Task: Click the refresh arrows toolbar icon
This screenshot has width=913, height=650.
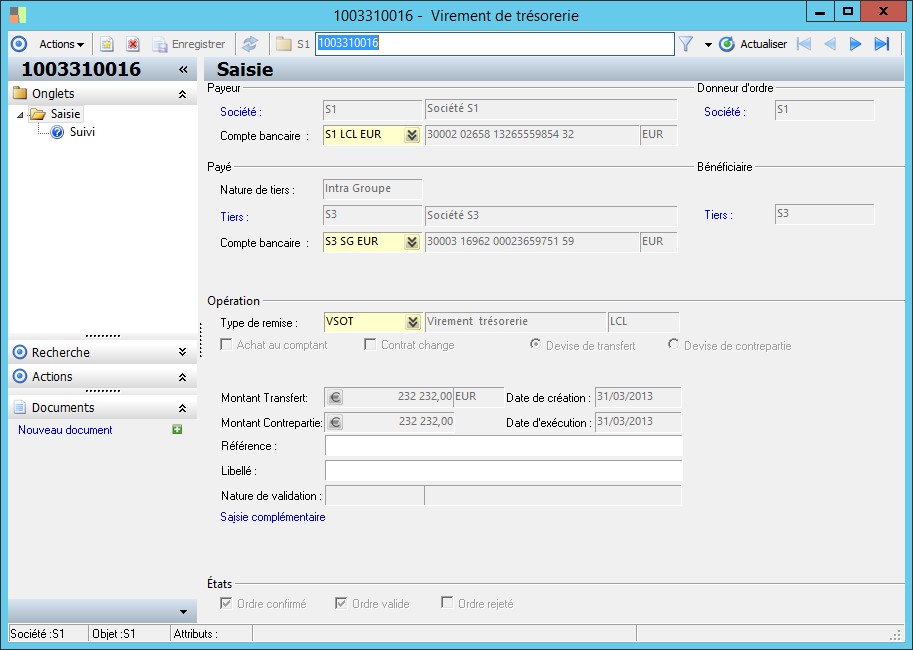Action: (250, 44)
